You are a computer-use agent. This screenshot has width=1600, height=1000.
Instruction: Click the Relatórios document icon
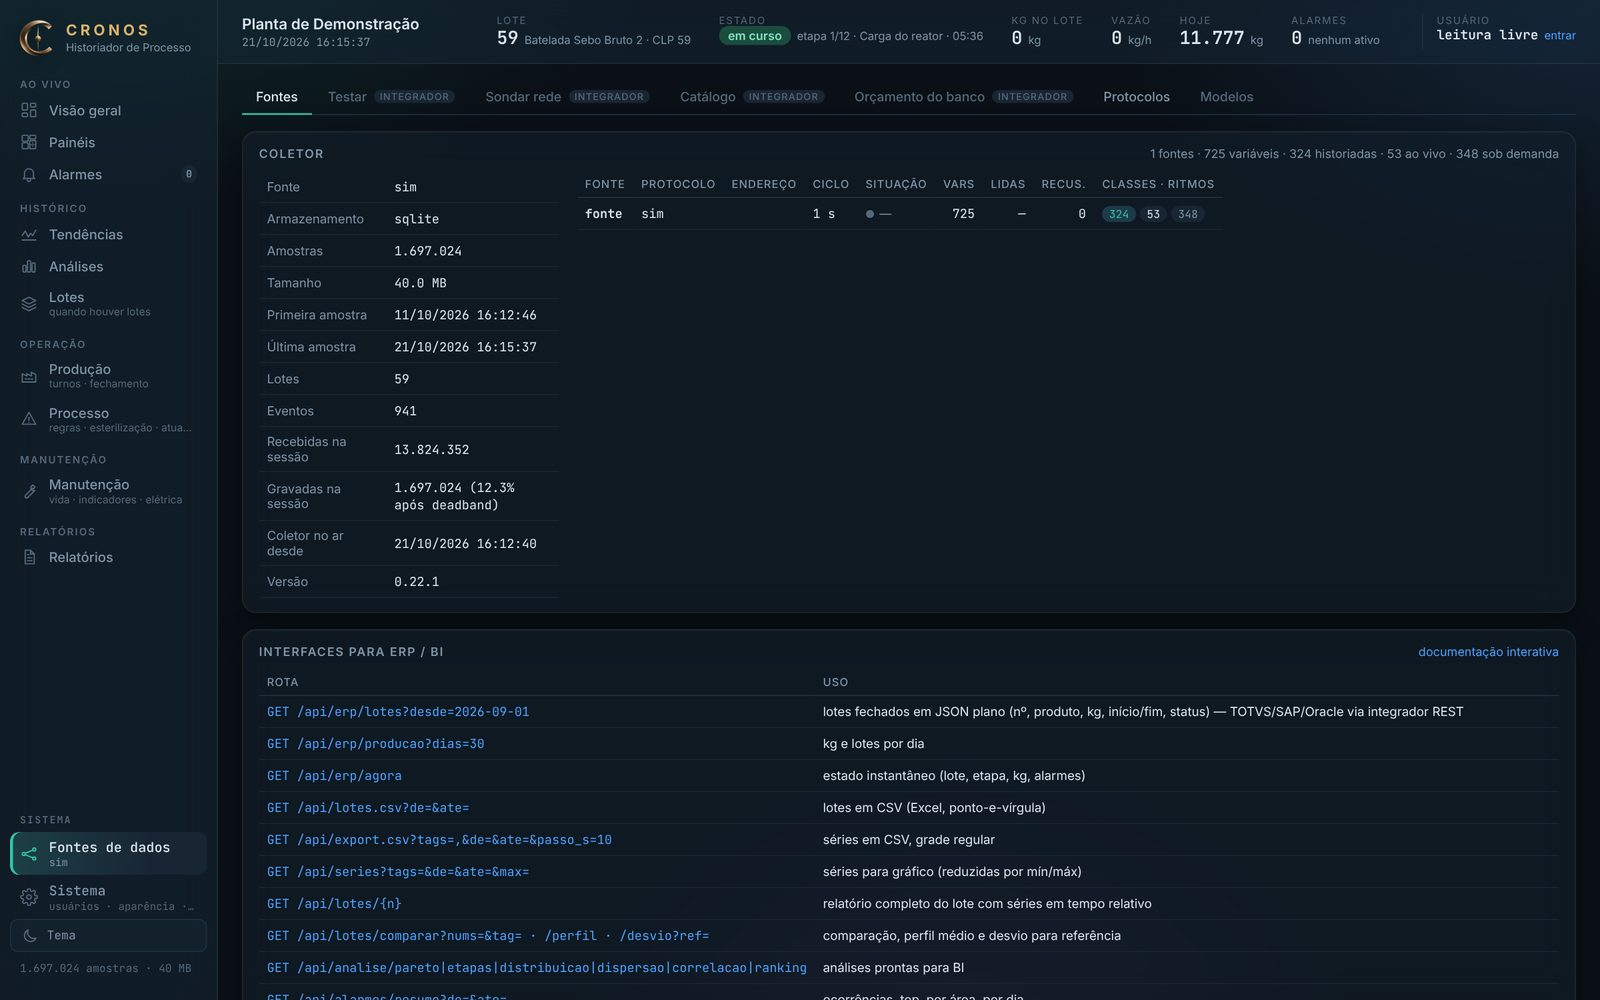(x=29, y=557)
